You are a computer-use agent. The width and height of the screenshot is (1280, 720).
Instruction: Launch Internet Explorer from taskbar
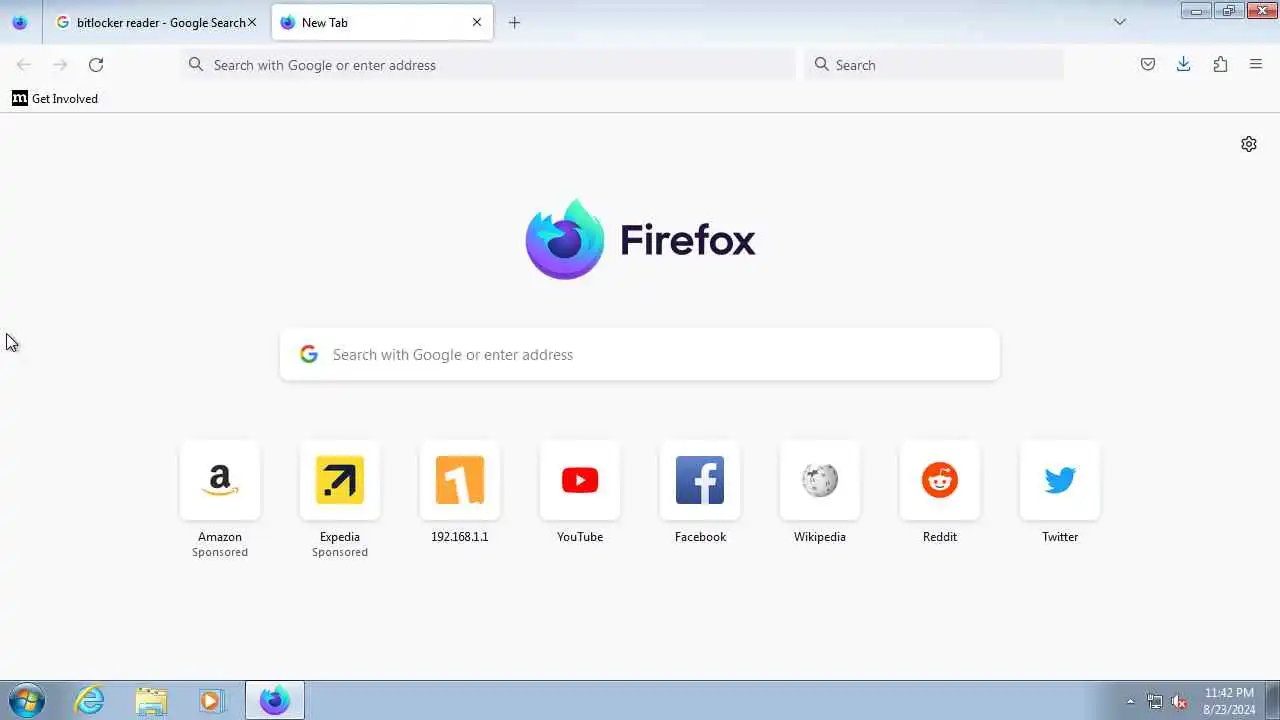[x=90, y=700]
